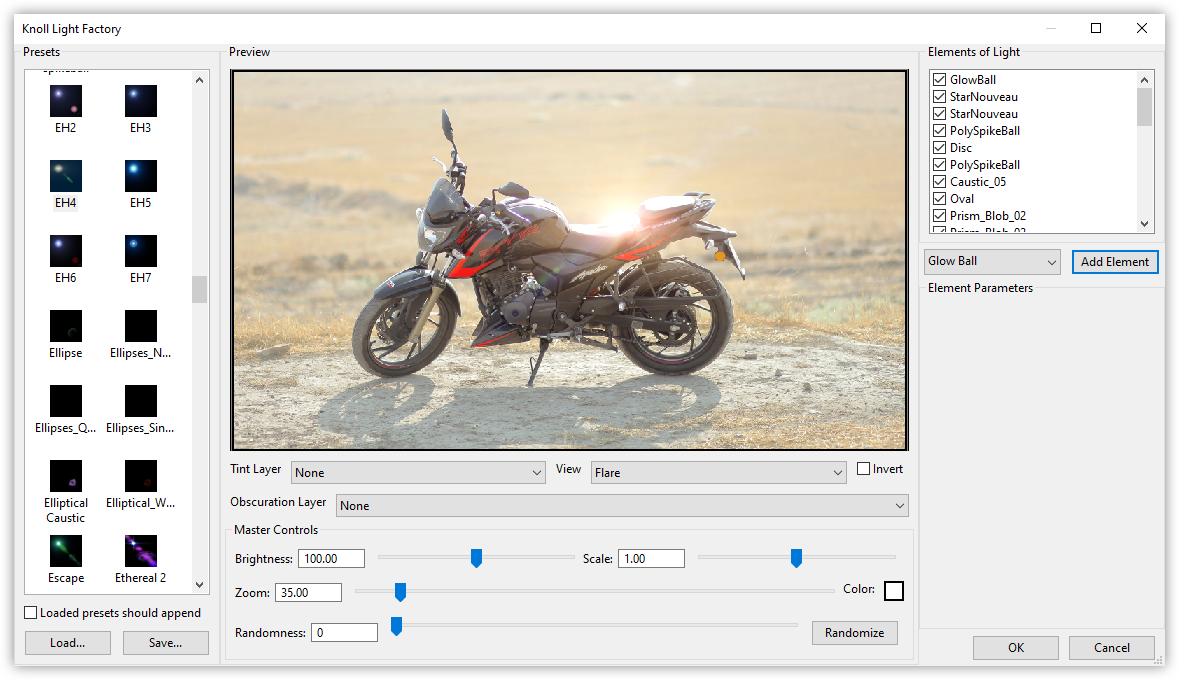Select the Ellipse preset thumbnail
This screenshot has width=1179, height=680.
point(65,326)
